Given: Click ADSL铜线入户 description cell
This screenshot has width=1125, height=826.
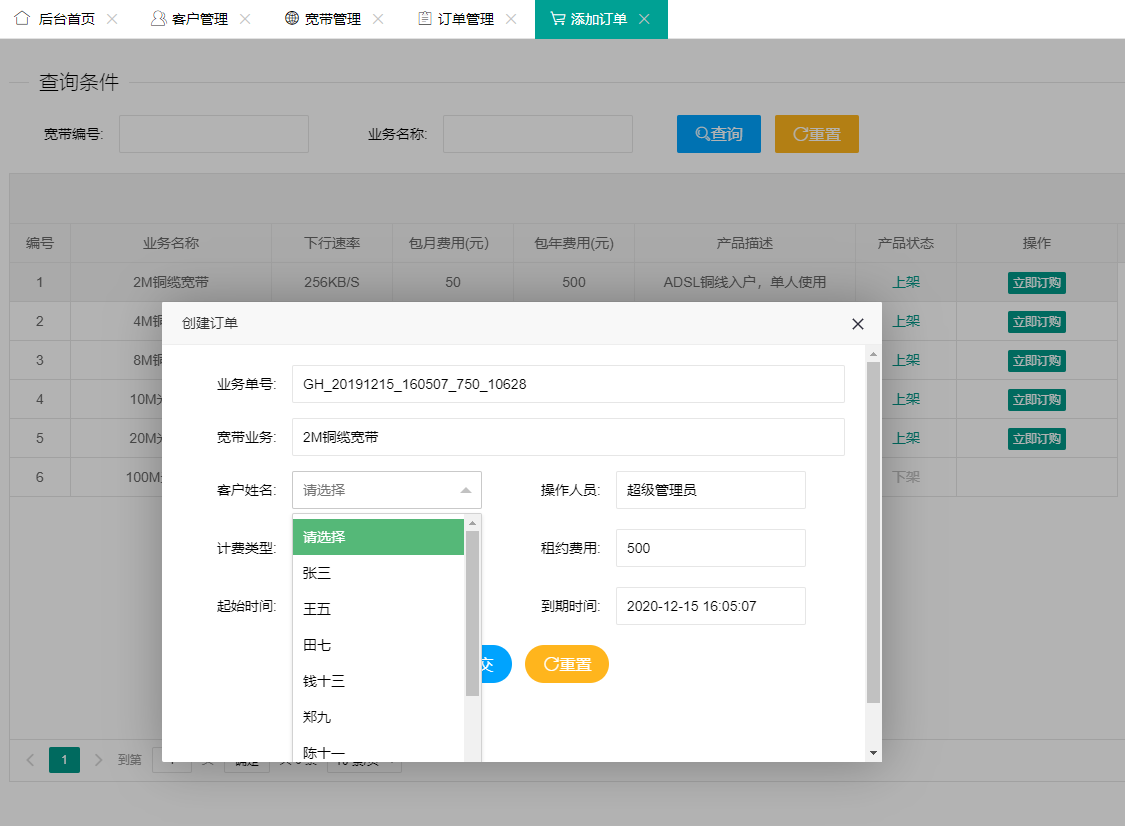Looking at the screenshot, I should [x=745, y=282].
